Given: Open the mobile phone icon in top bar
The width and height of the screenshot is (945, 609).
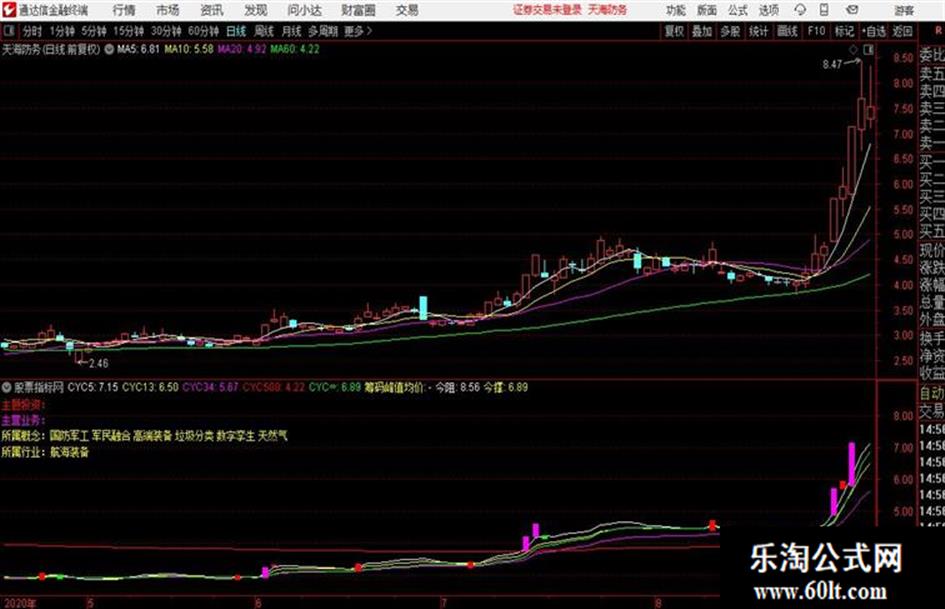Looking at the screenshot, I should tap(824, 10).
